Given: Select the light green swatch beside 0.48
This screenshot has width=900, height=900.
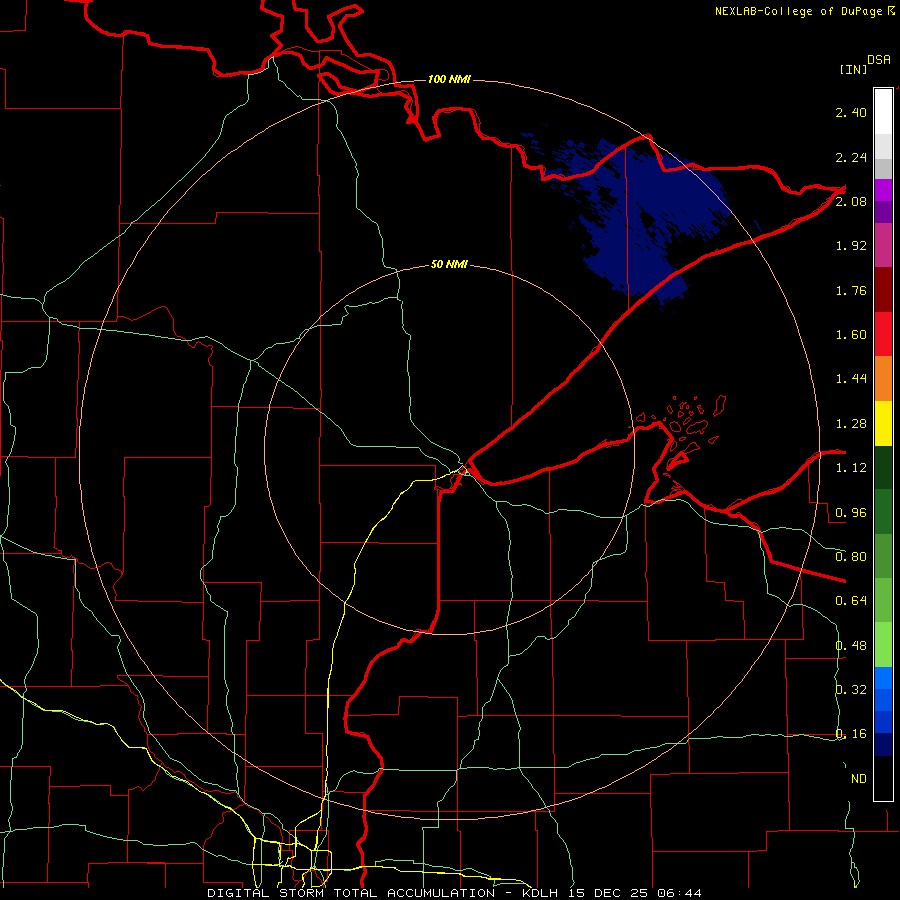Looking at the screenshot, I should click(x=883, y=645).
